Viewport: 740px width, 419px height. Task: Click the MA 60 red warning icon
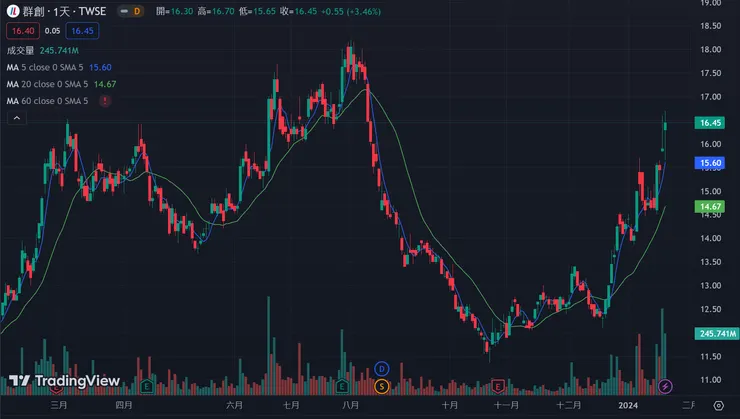point(105,101)
